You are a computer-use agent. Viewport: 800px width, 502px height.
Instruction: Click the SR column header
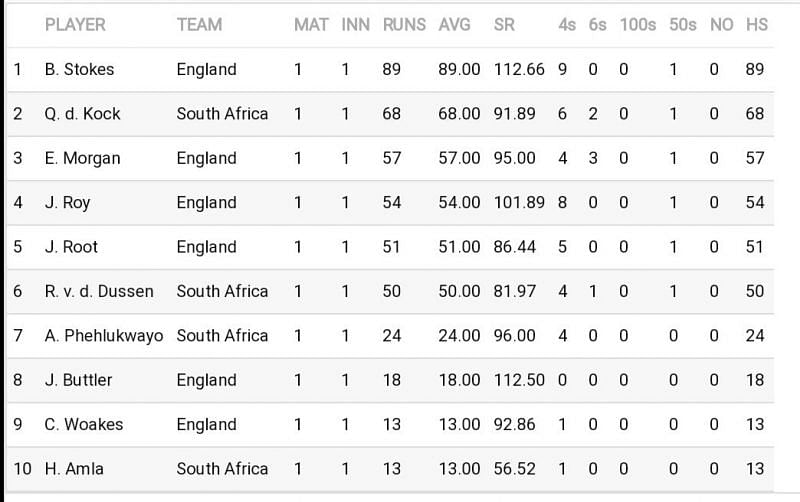point(504,24)
